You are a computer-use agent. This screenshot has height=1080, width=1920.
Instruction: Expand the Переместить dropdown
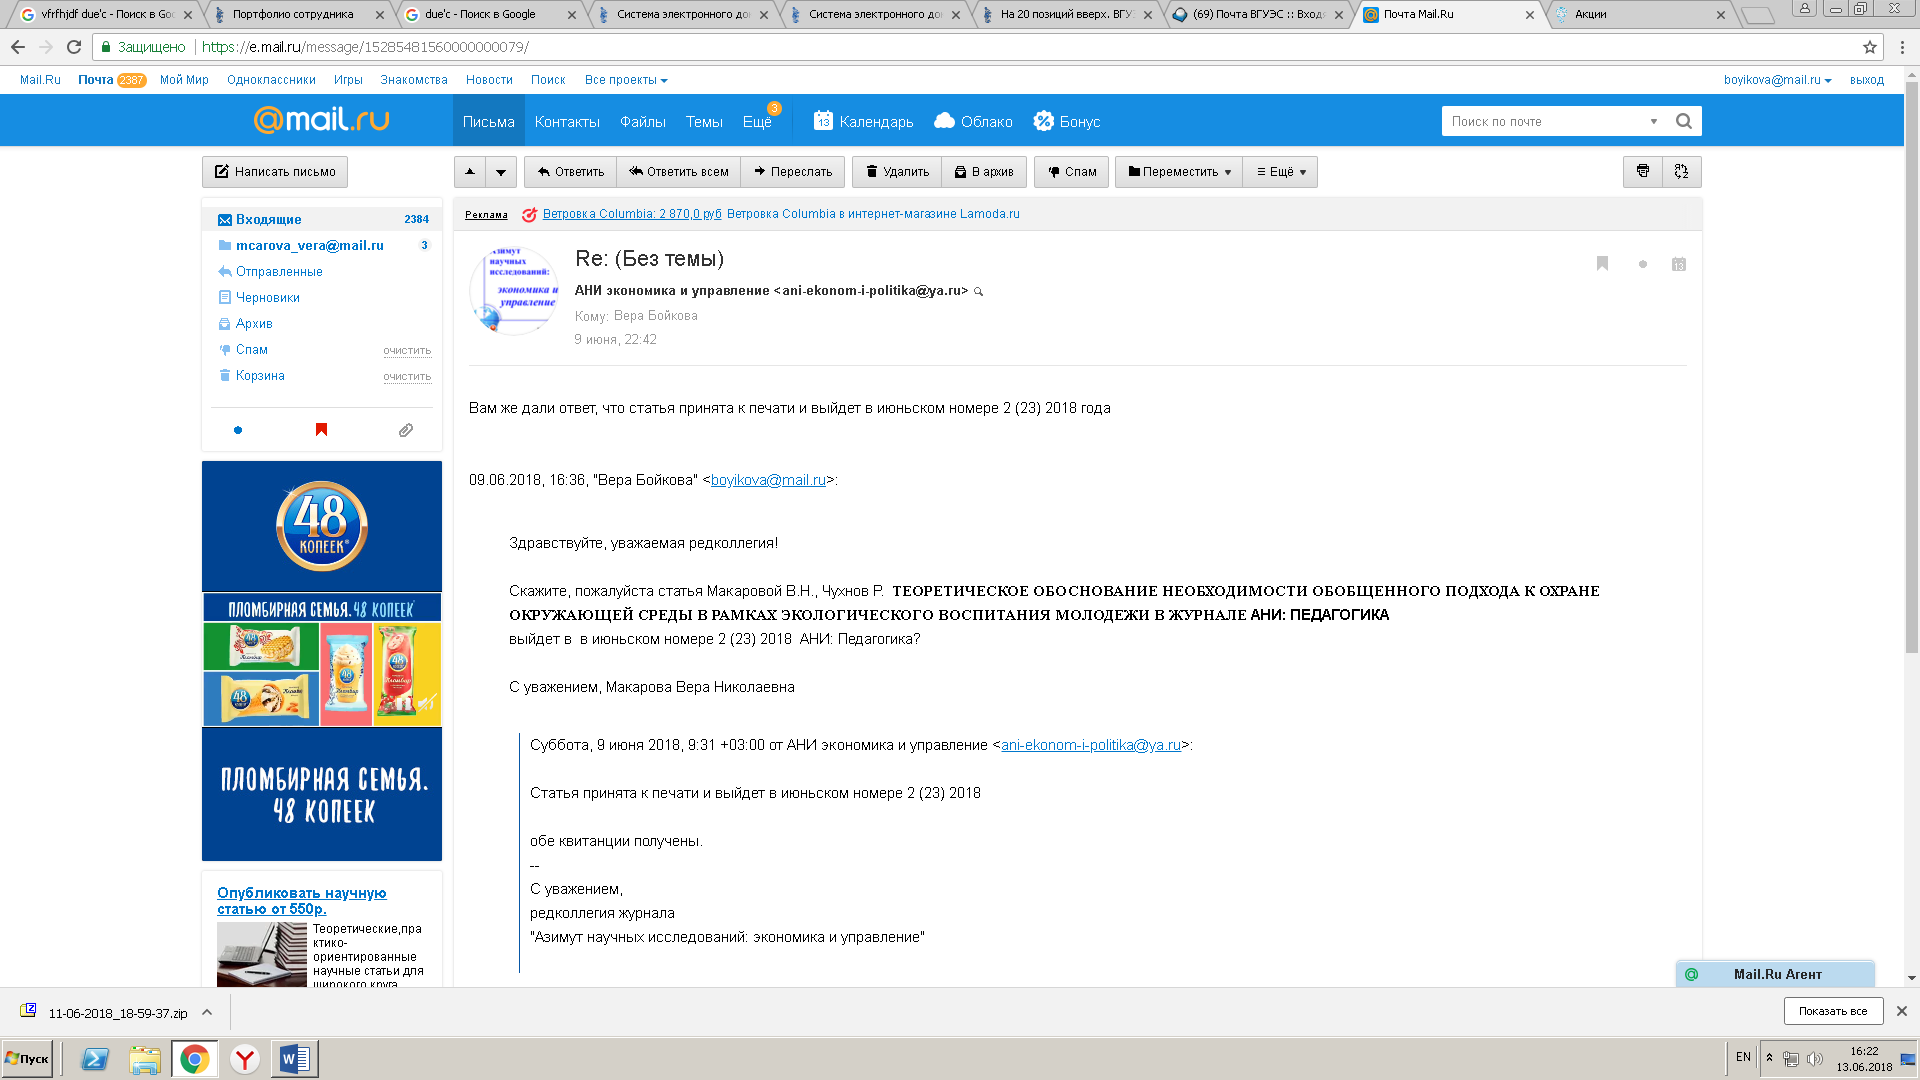click(x=1179, y=172)
